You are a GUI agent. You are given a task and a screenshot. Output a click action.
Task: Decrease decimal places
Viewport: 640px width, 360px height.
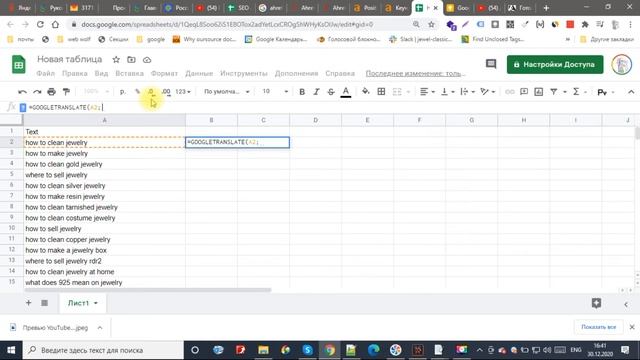[x=151, y=92]
